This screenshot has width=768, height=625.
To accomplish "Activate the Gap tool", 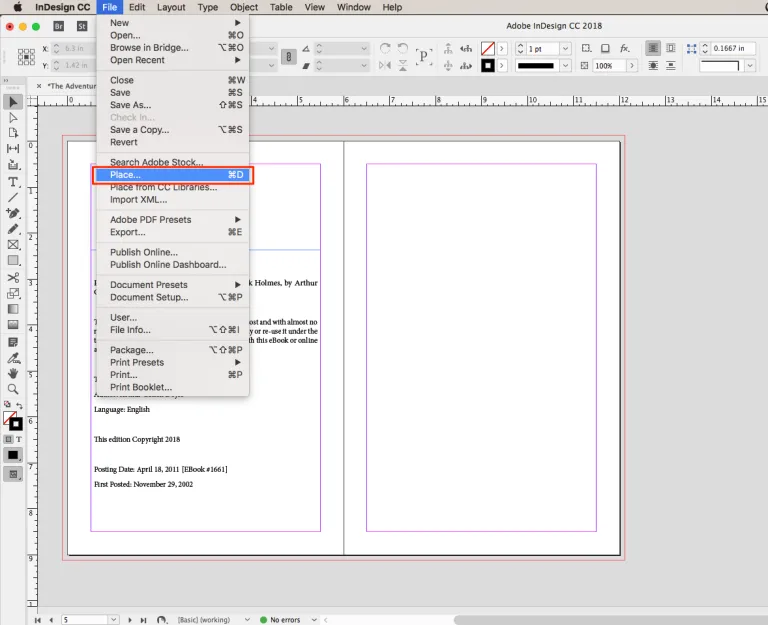I will coord(13,148).
